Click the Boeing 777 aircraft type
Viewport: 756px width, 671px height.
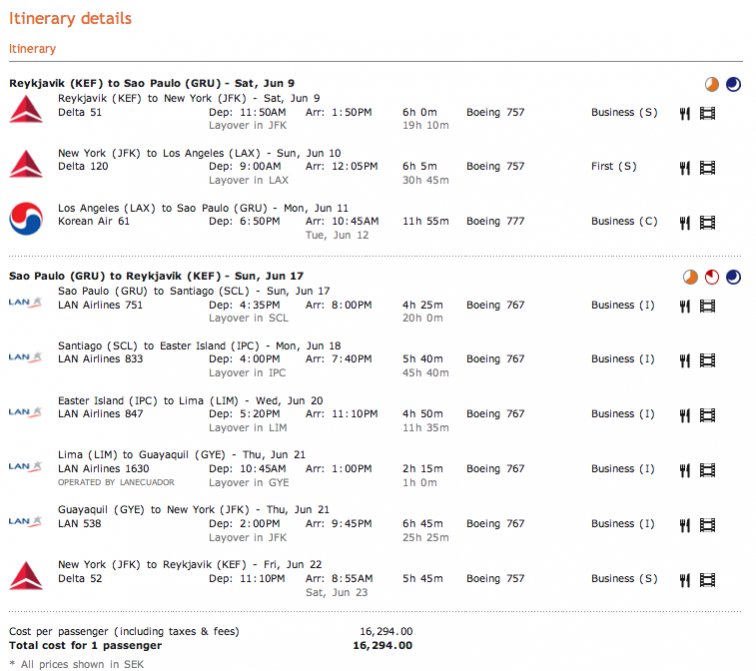495,221
